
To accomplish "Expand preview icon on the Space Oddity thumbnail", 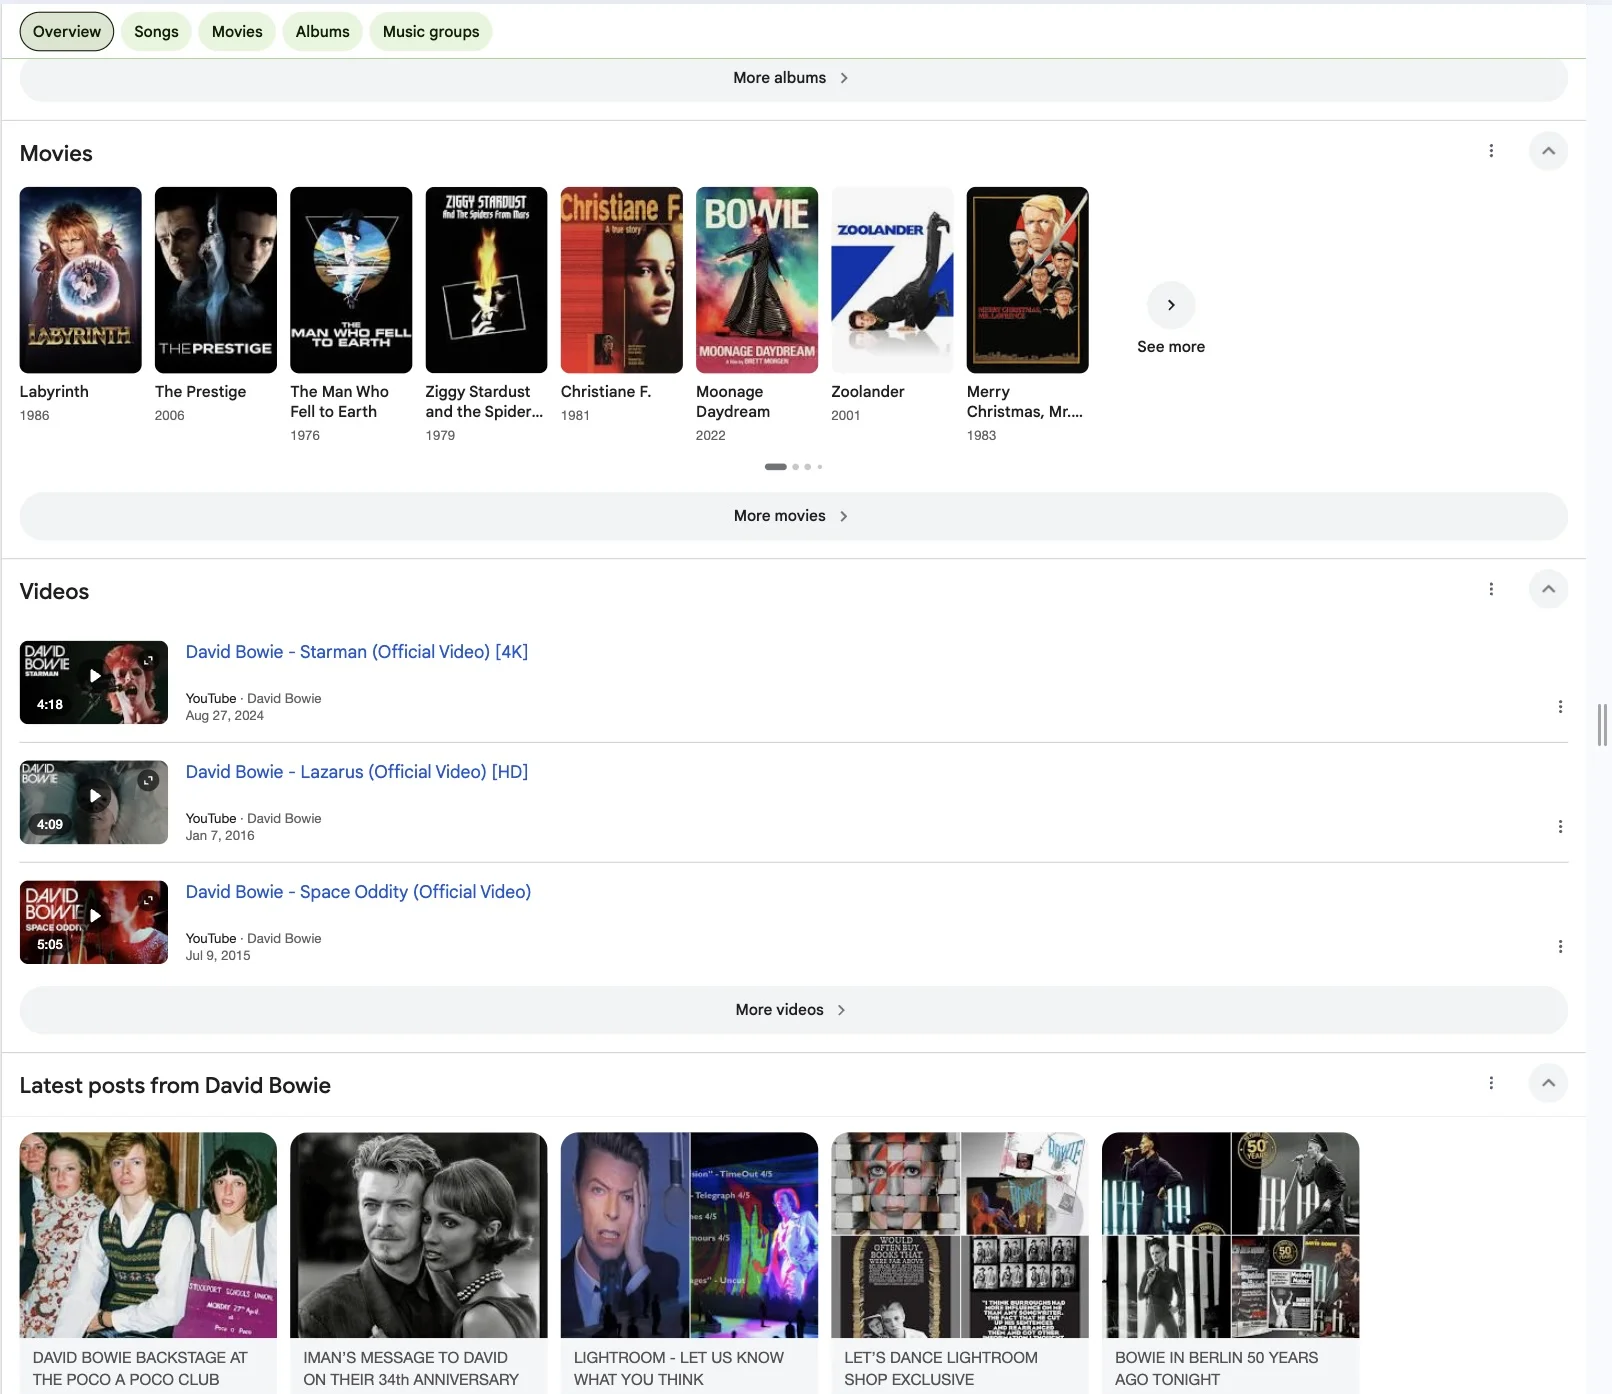I will (148, 900).
